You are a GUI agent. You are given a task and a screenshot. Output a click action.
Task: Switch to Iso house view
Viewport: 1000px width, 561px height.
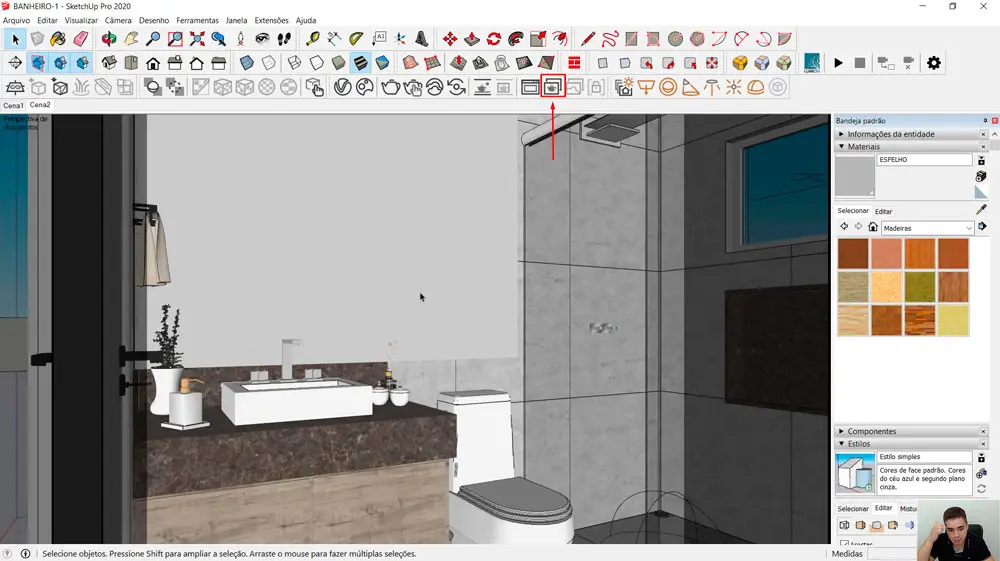109,63
